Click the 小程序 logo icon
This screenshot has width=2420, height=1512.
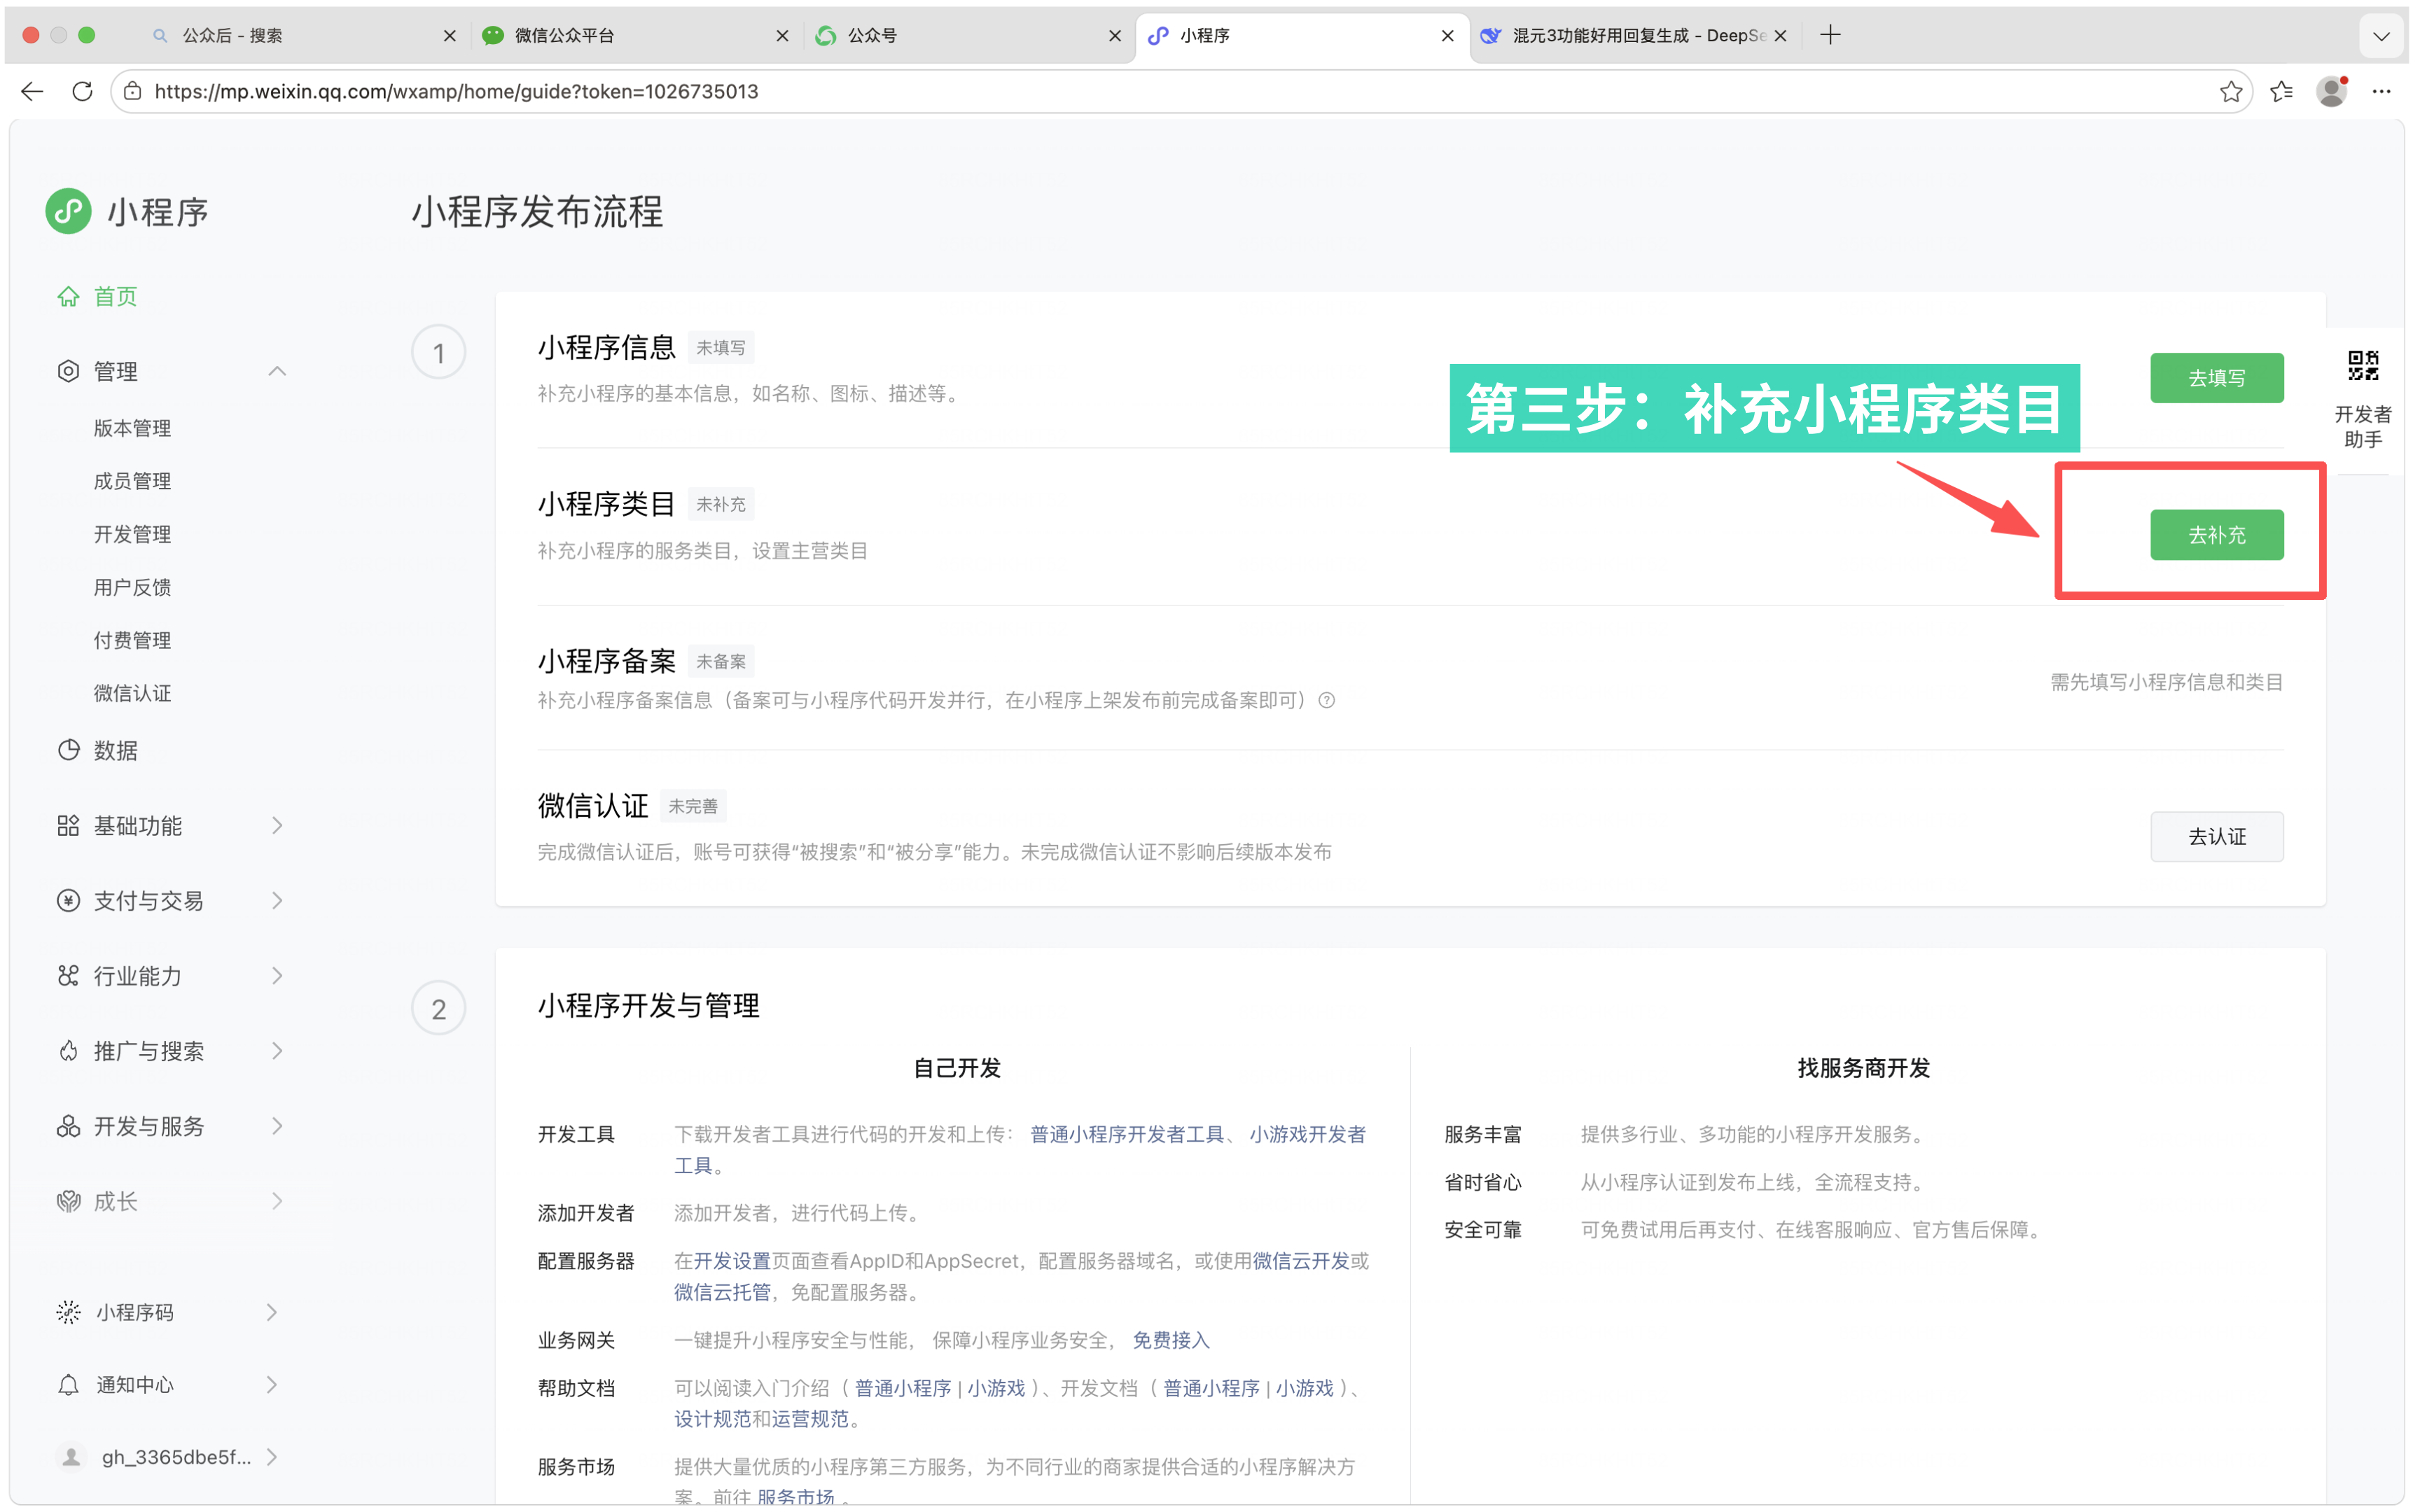pos(68,211)
